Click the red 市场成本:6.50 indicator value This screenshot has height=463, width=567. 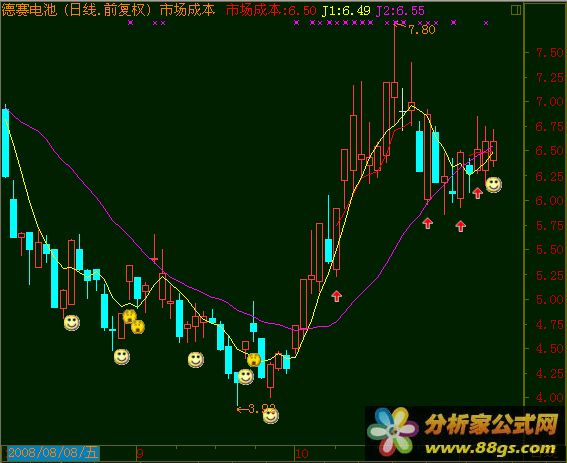[271, 10]
